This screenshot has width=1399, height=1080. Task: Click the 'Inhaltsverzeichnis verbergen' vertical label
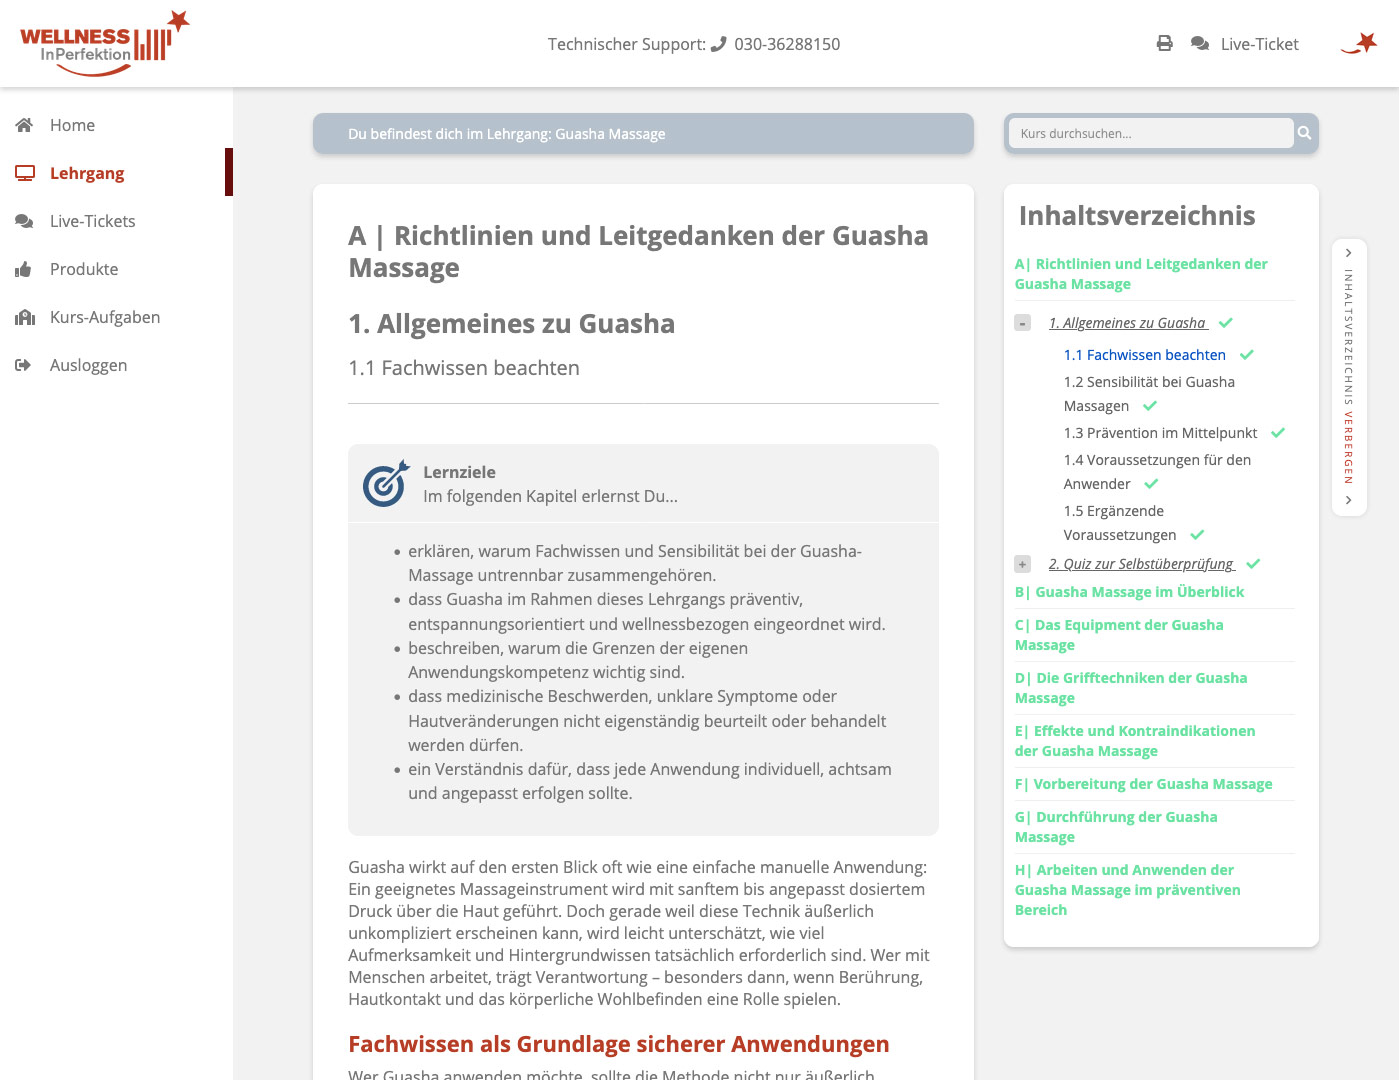[1348, 376]
